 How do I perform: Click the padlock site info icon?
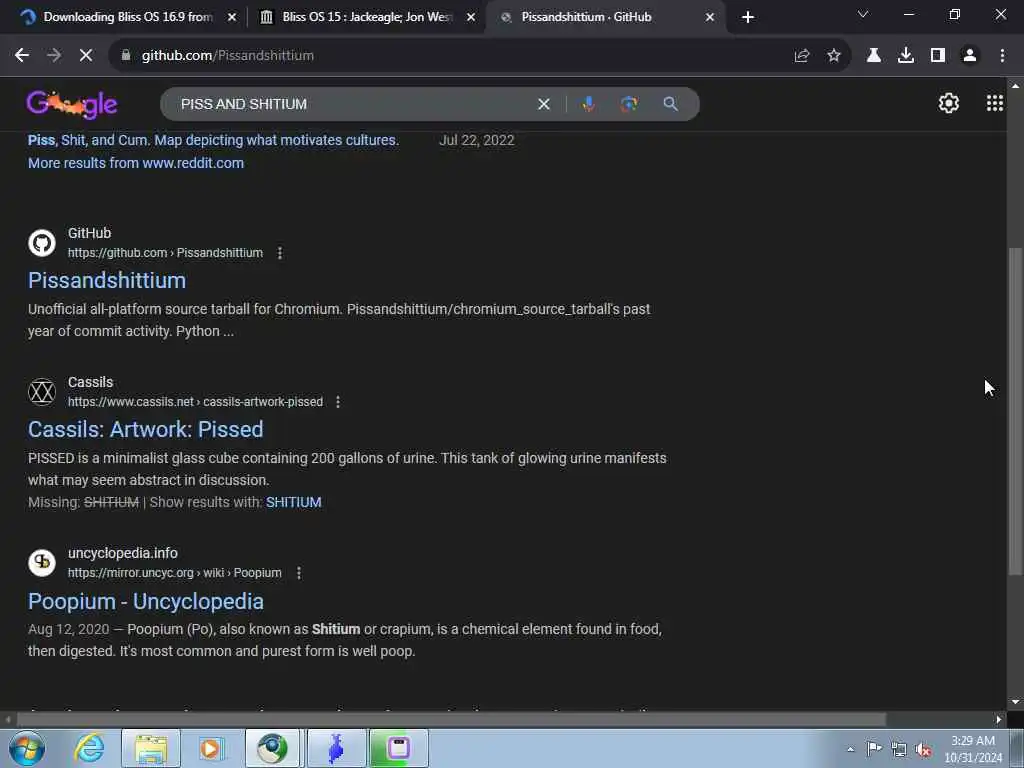pos(126,56)
